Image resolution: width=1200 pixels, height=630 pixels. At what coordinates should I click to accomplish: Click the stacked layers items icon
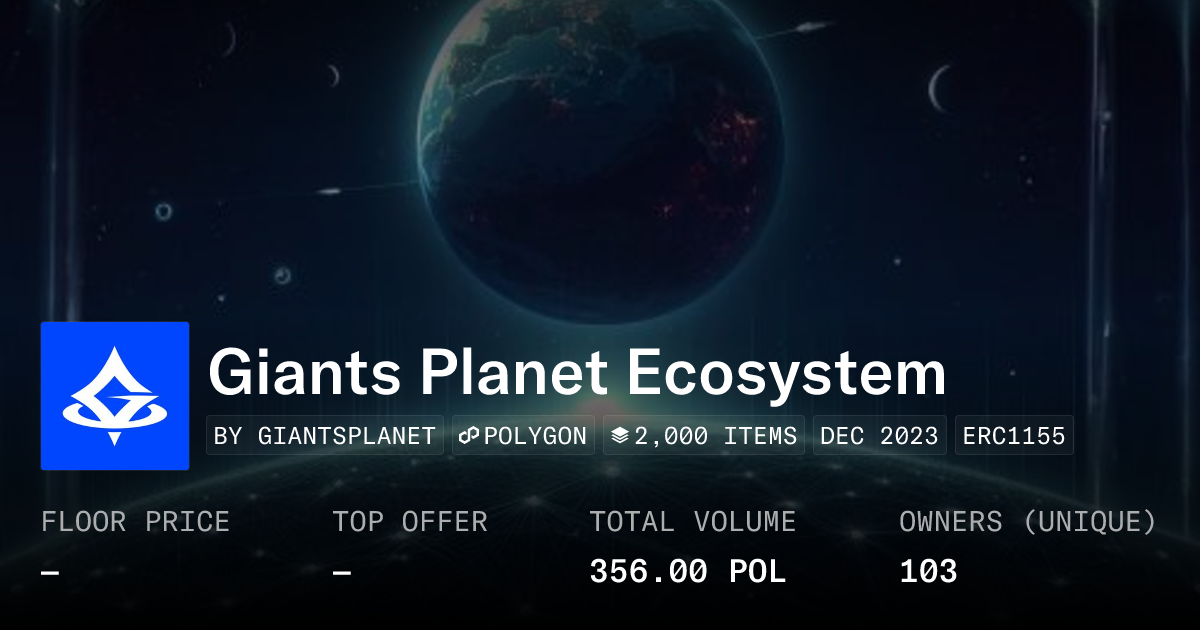[620, 436]
